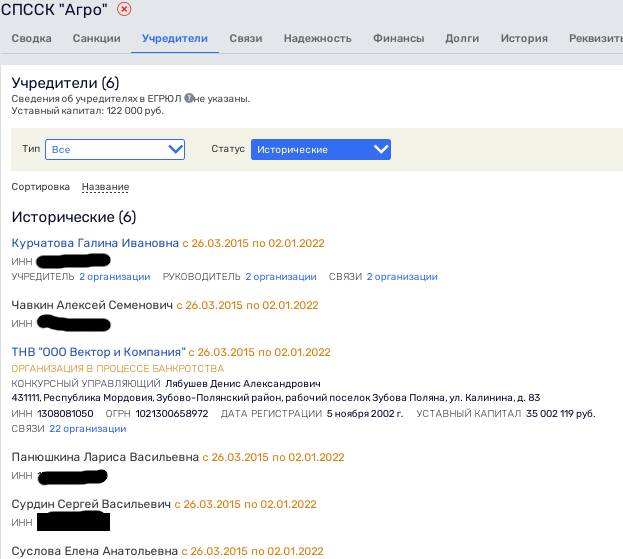This screenshot has width=623, height=559.
Task: Click the name Лябушев Денис Александрович
Action: 243,384
